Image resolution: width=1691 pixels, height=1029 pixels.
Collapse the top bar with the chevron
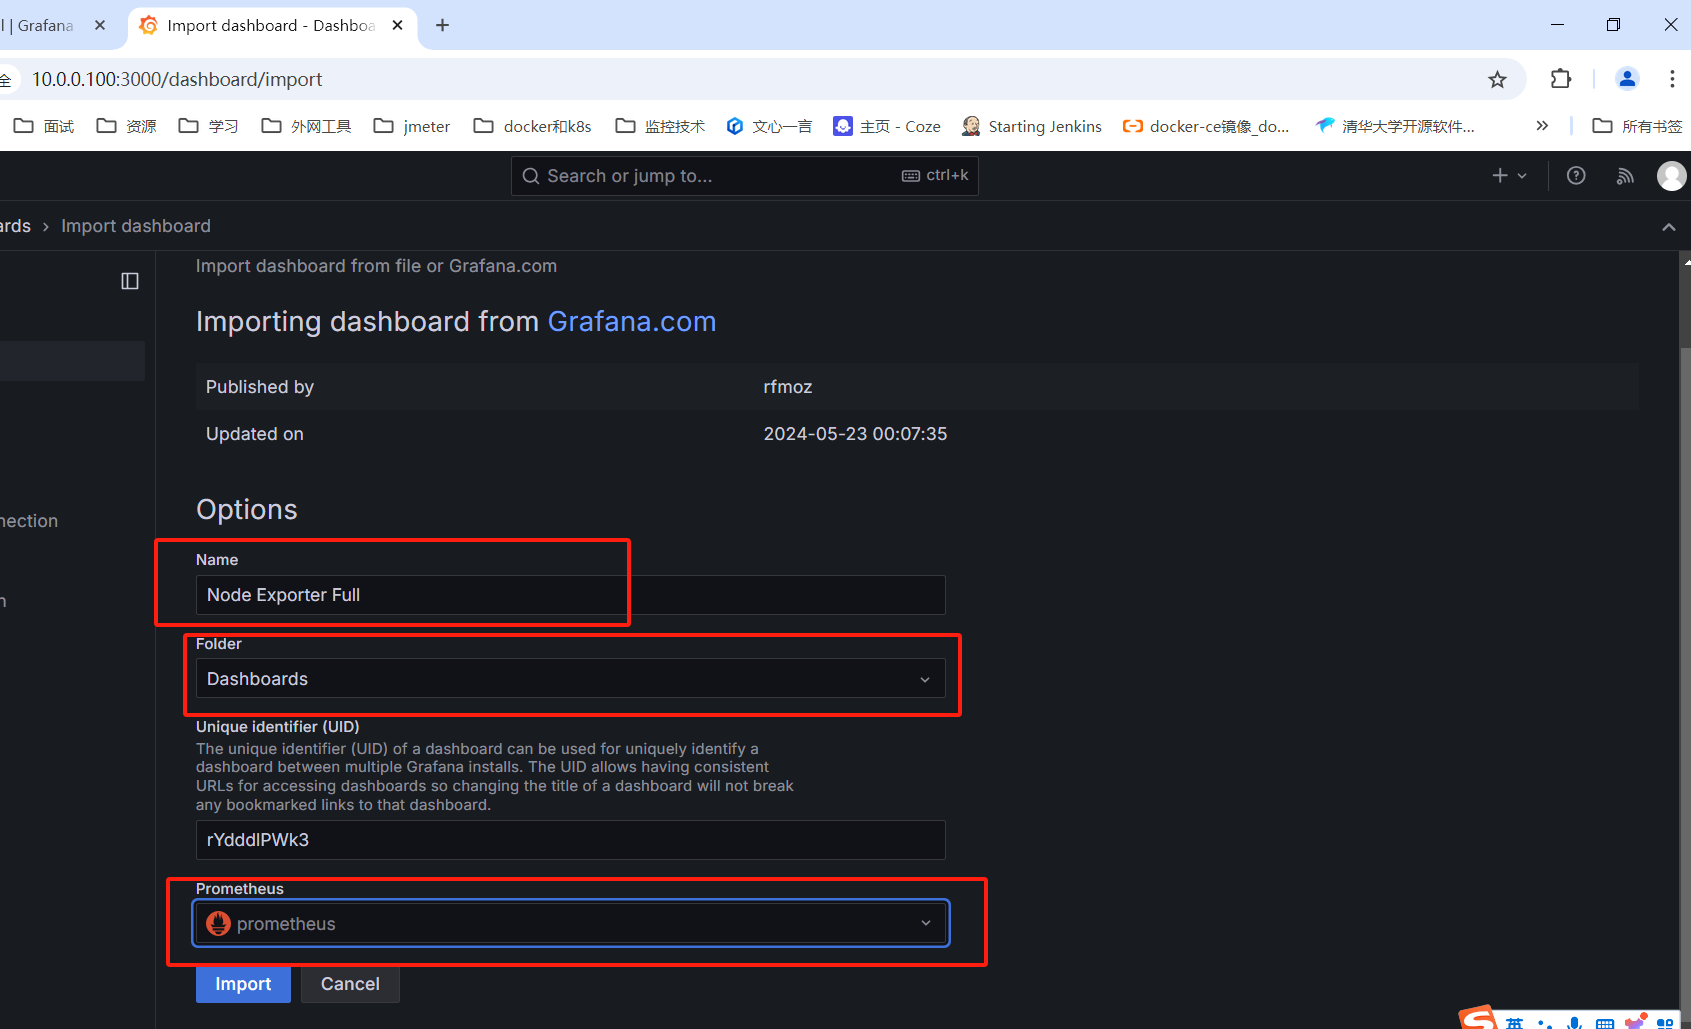coord(1669,227)
